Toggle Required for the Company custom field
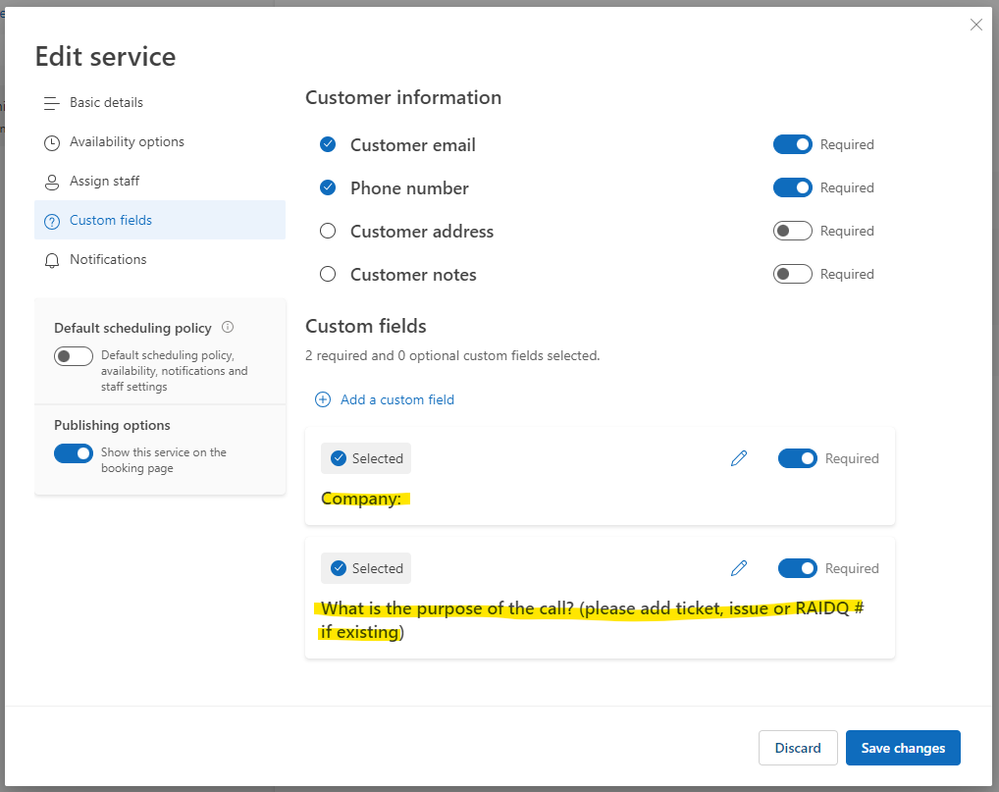999x792 pixels. (797, 459)
